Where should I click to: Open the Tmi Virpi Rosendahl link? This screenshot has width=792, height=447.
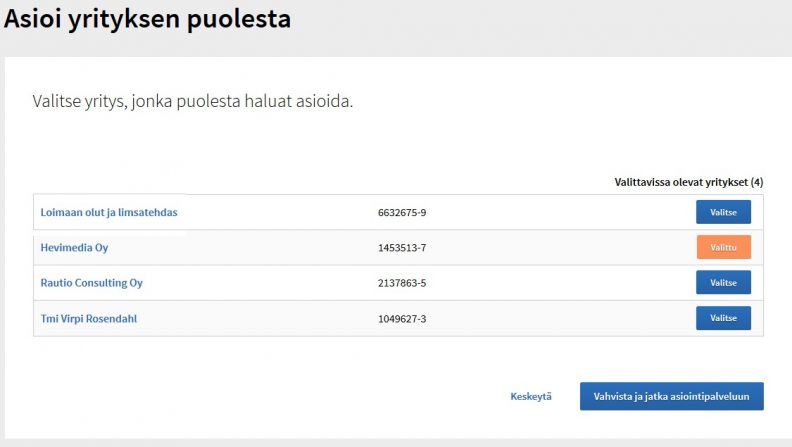point(88,319)
